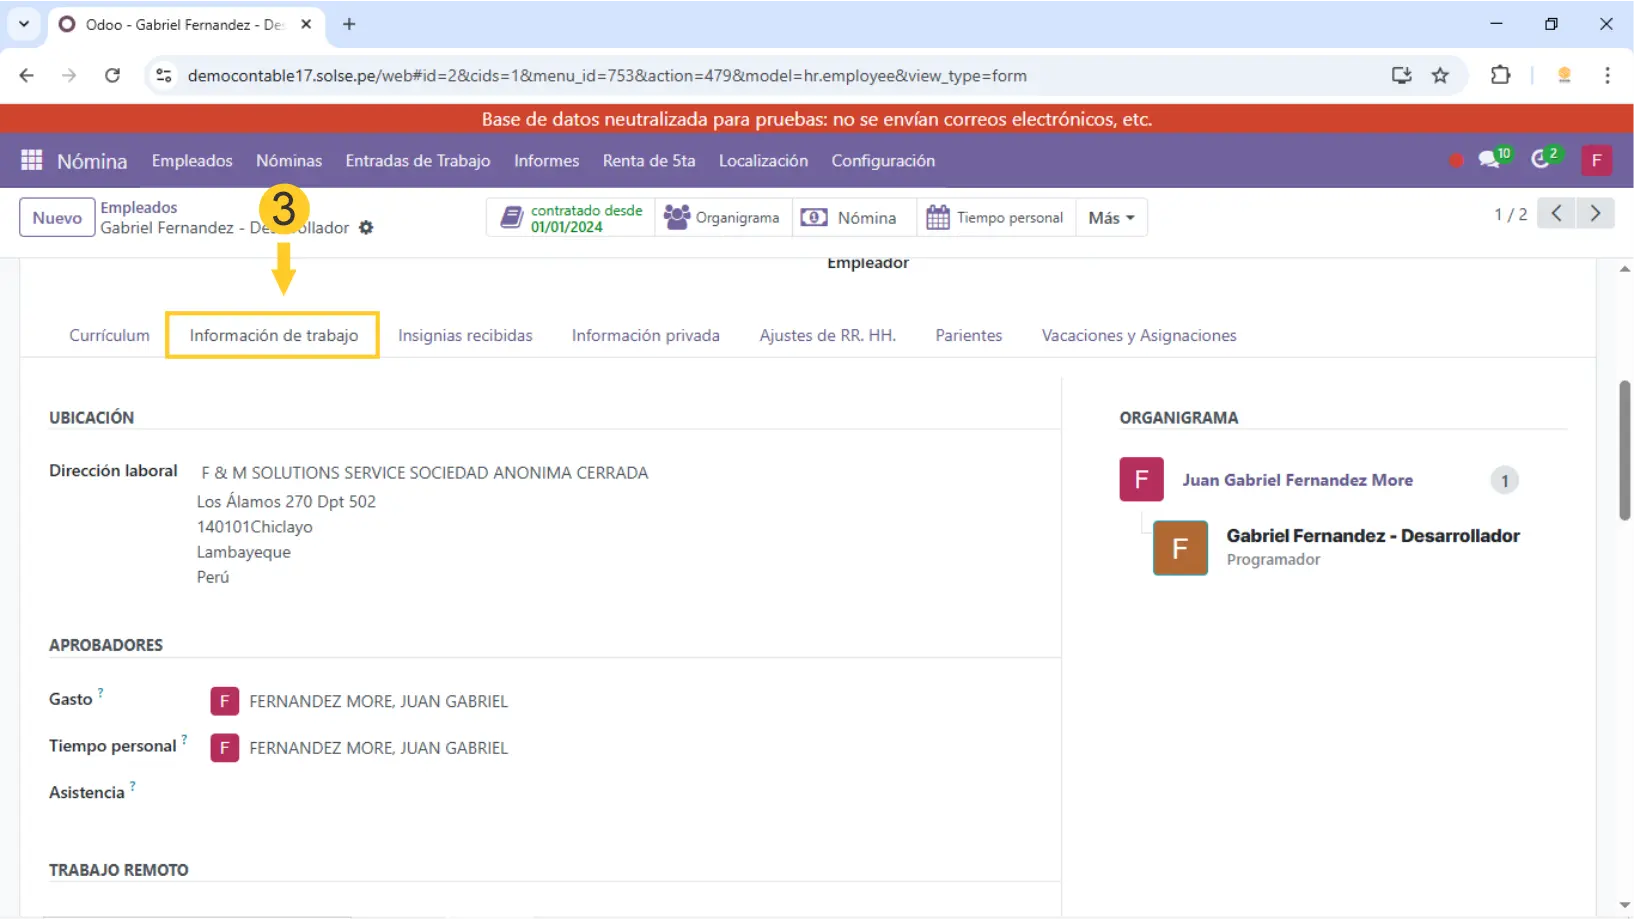This screenshot has height=919, width=1634.
Task: Click the browser address bar URL
Action: 606,76
